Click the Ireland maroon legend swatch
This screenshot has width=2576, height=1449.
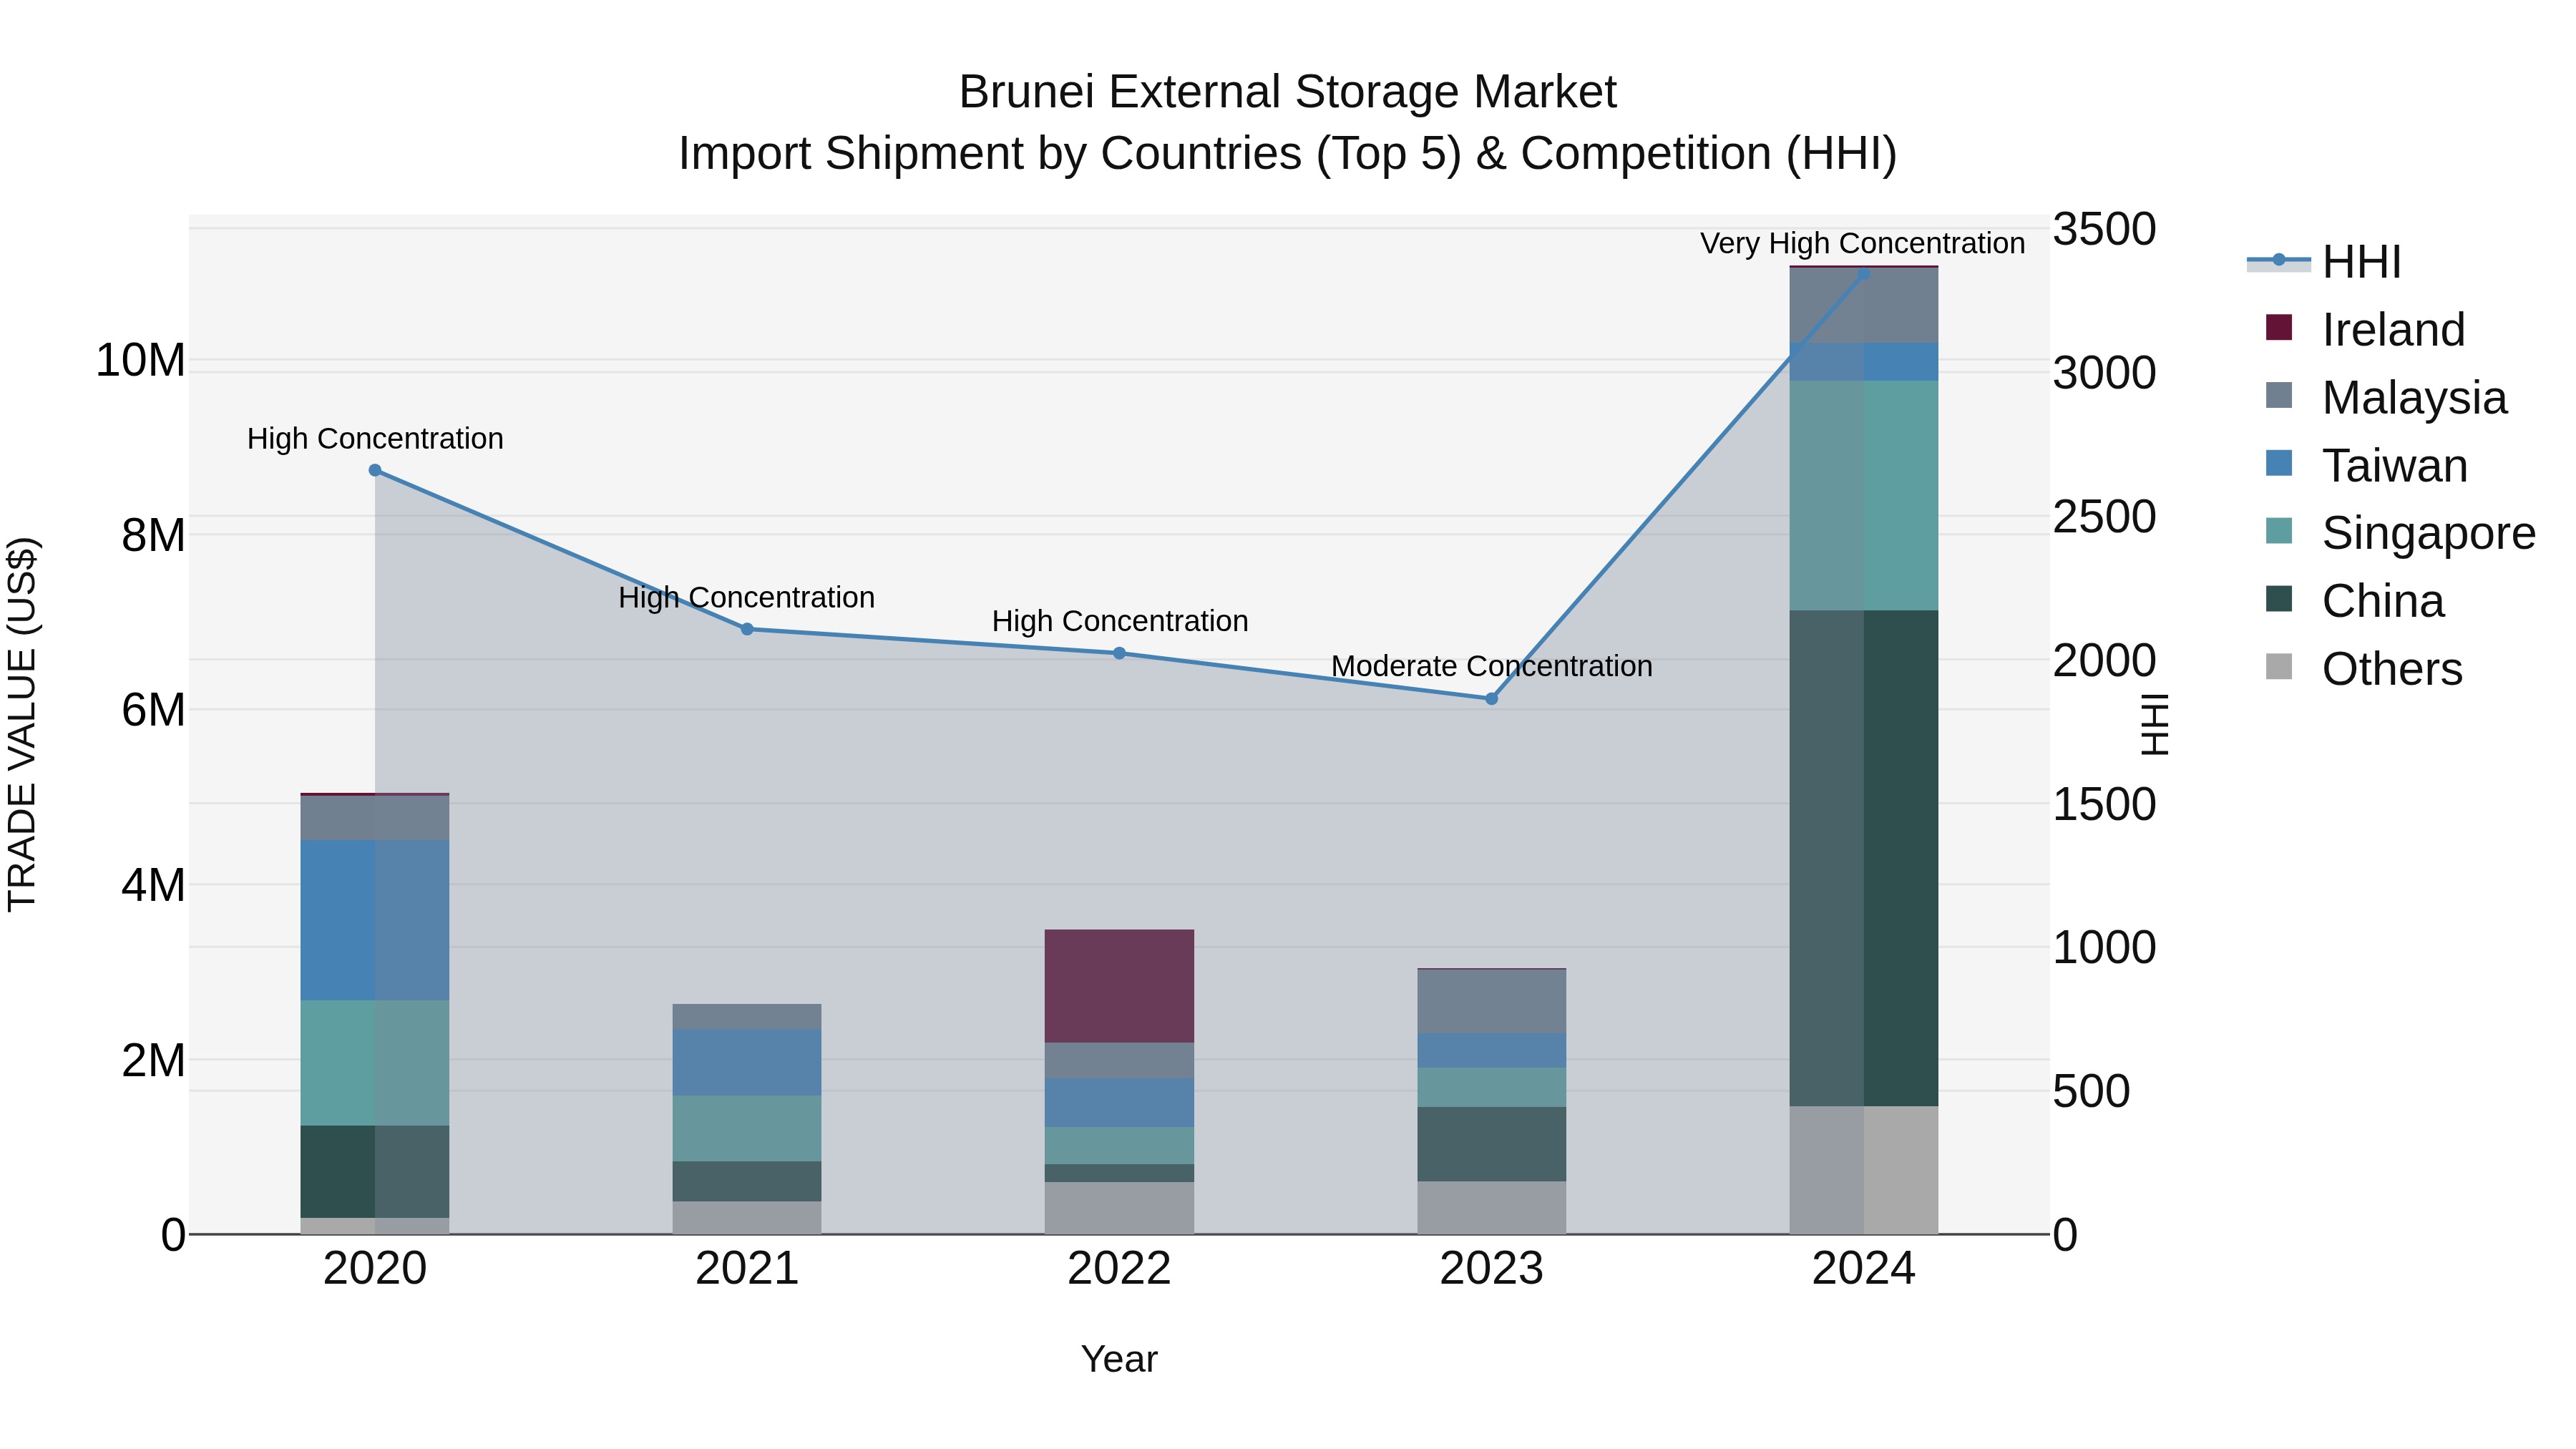pos(2279,327)
